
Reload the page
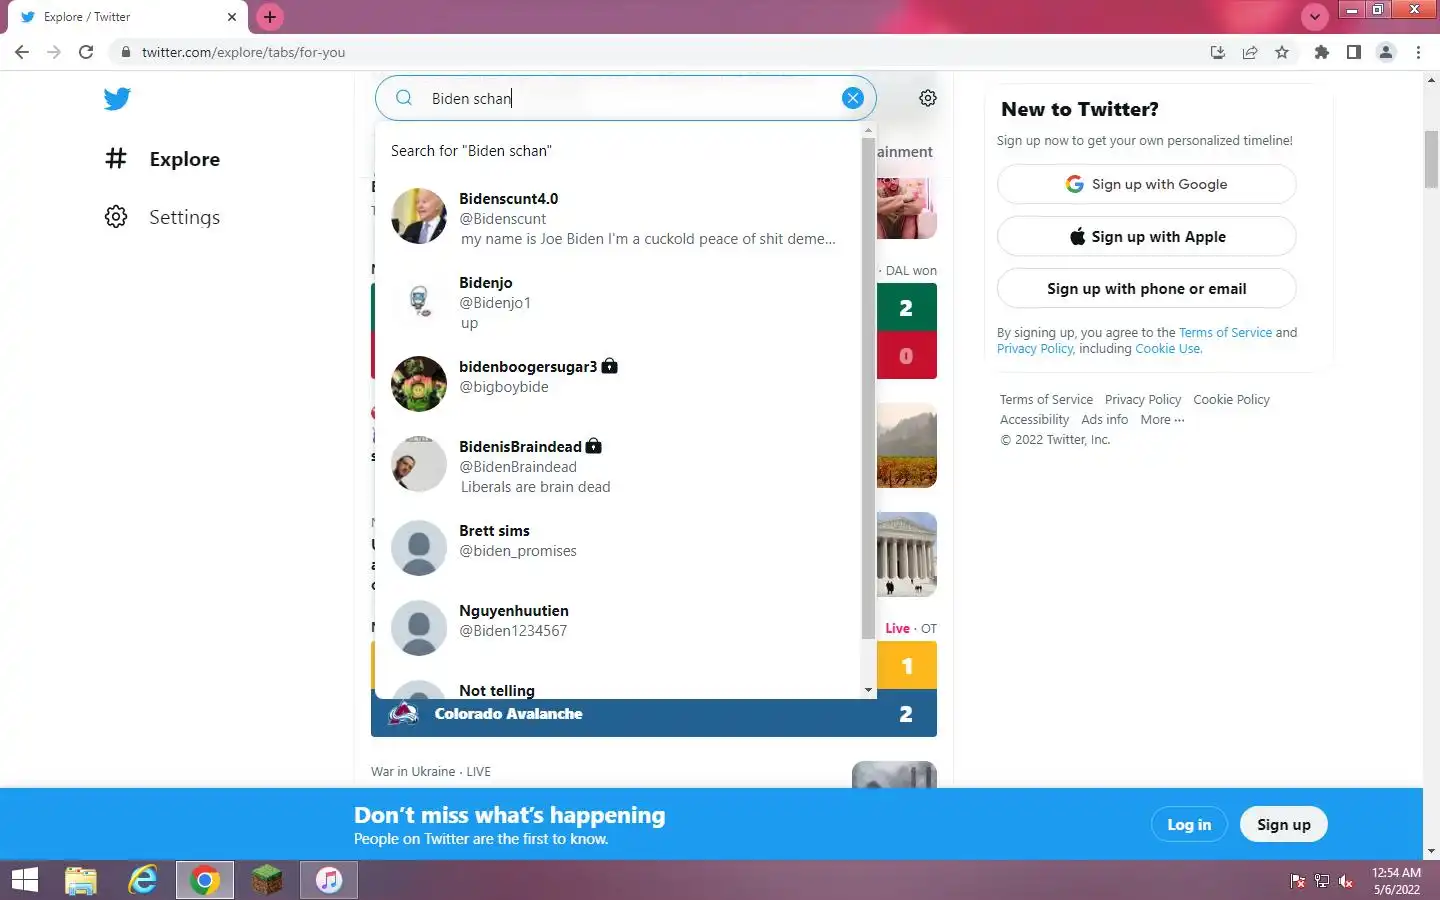[x=86, y=52]
